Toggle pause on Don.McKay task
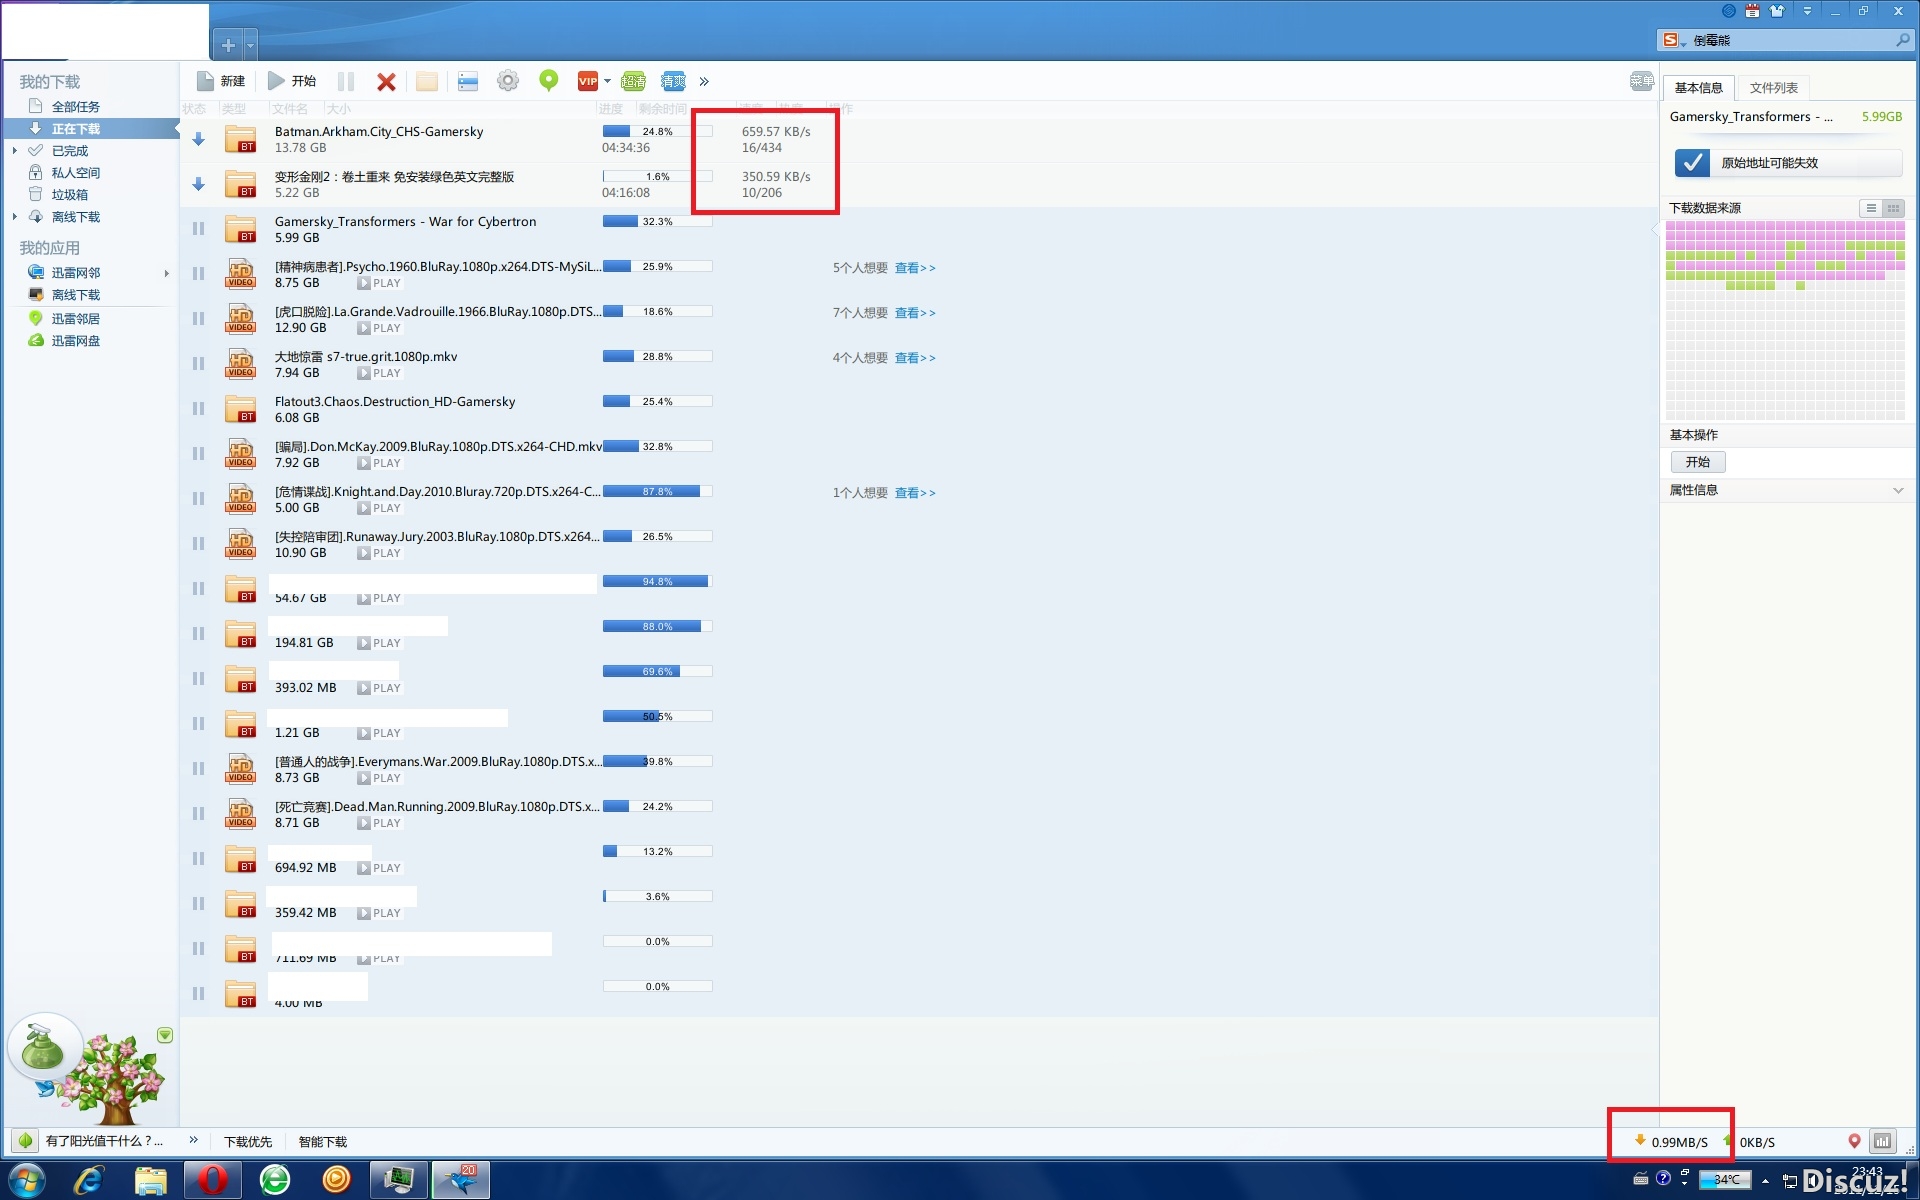 click(198, 454)
